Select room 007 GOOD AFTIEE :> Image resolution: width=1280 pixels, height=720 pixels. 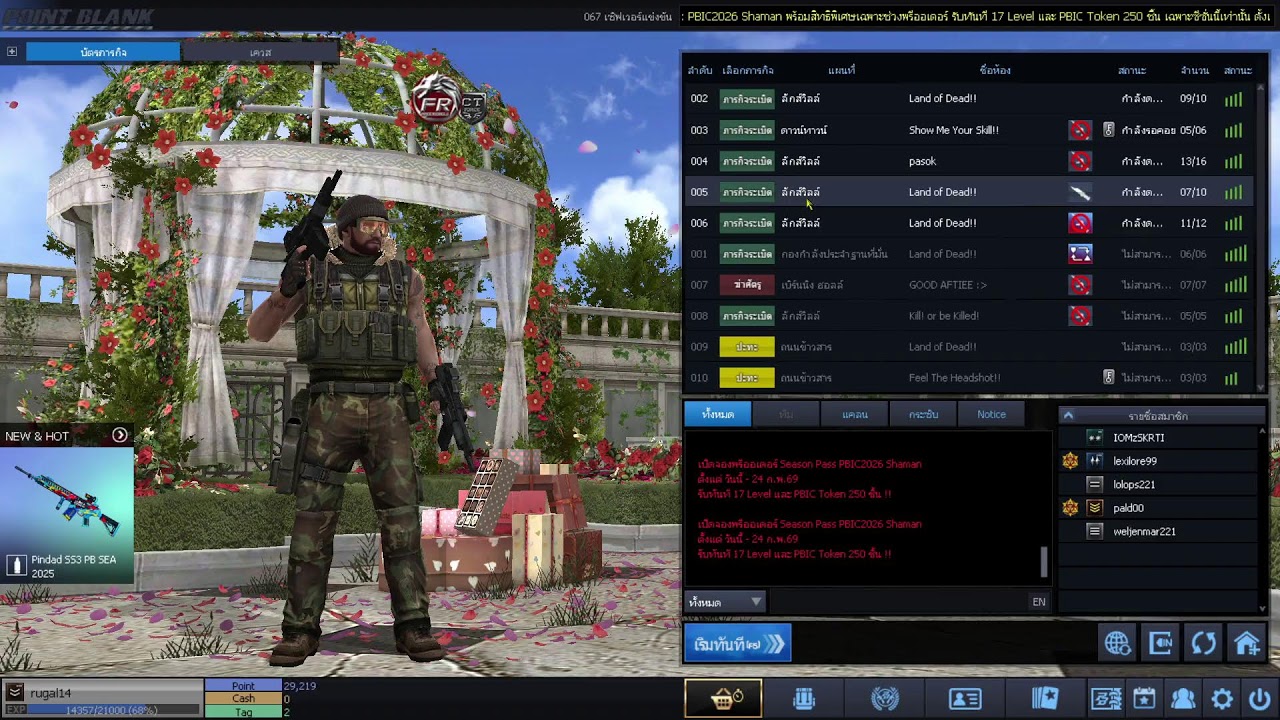tap(969, 285)
